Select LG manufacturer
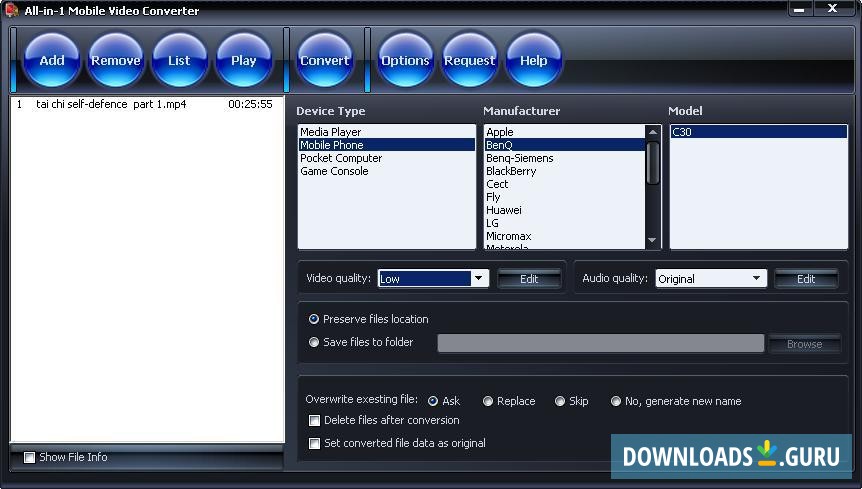This screenshot has height=489, width=862. pos(565,223)
